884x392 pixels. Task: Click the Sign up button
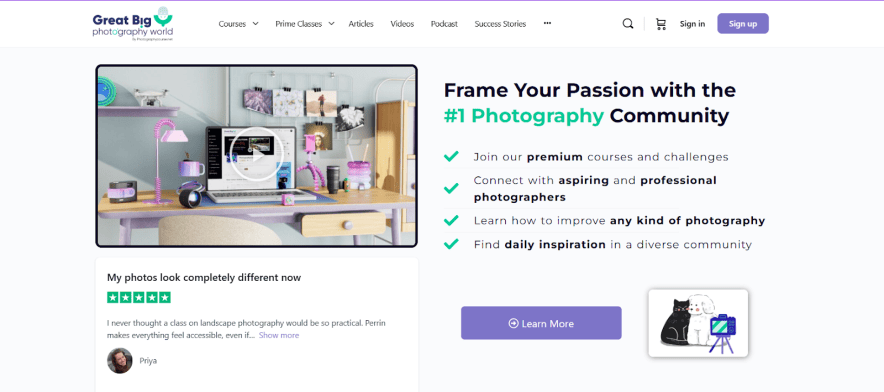coord(742,24)
